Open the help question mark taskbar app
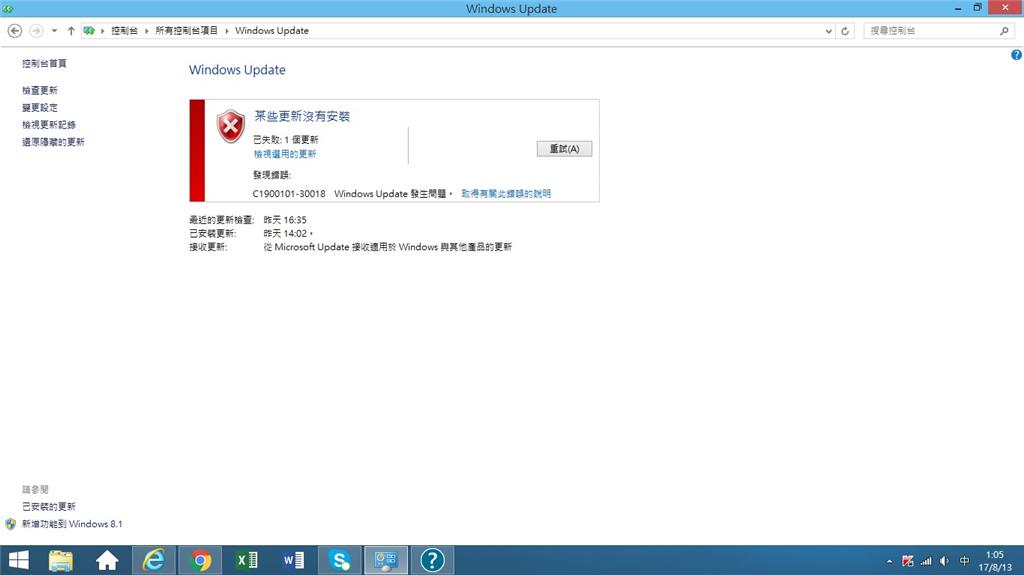The image size is (1024, 575). click(x=432, y=561)
